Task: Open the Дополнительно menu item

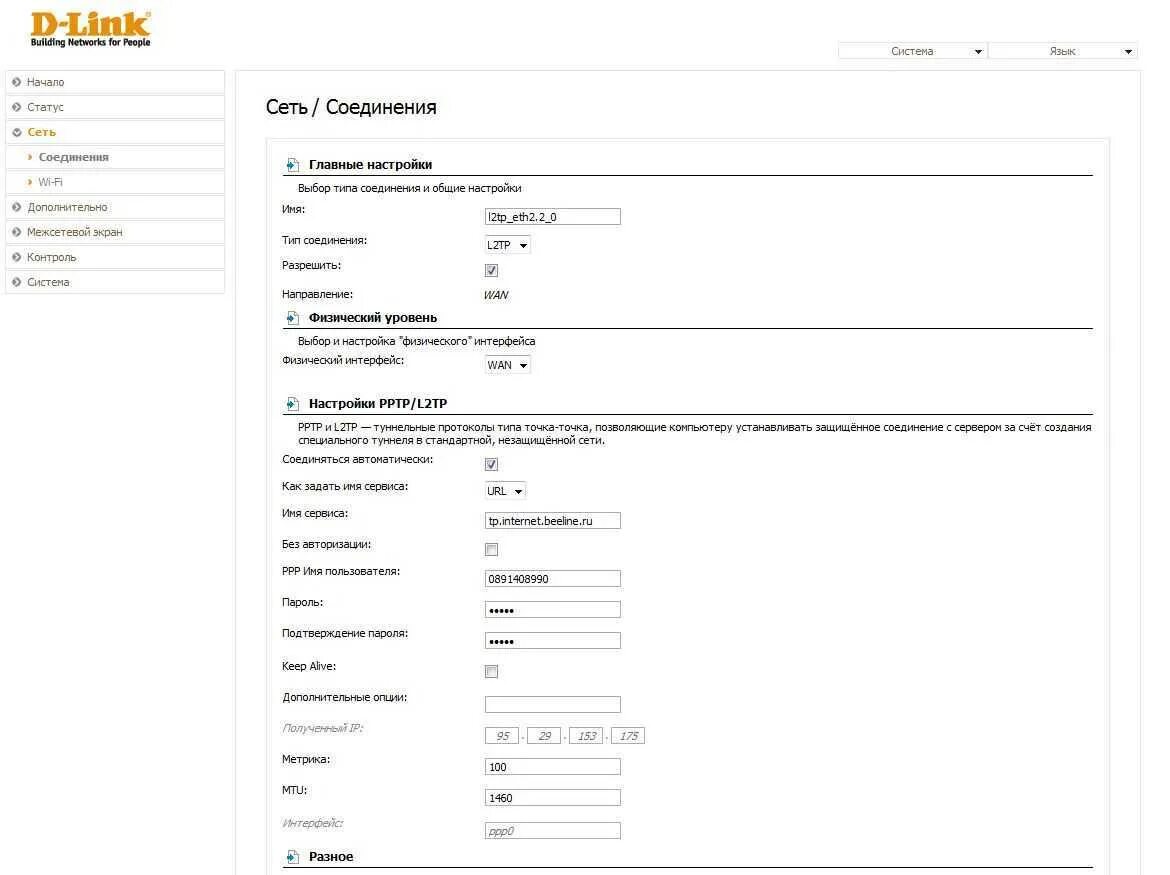Action: point(115,207)
